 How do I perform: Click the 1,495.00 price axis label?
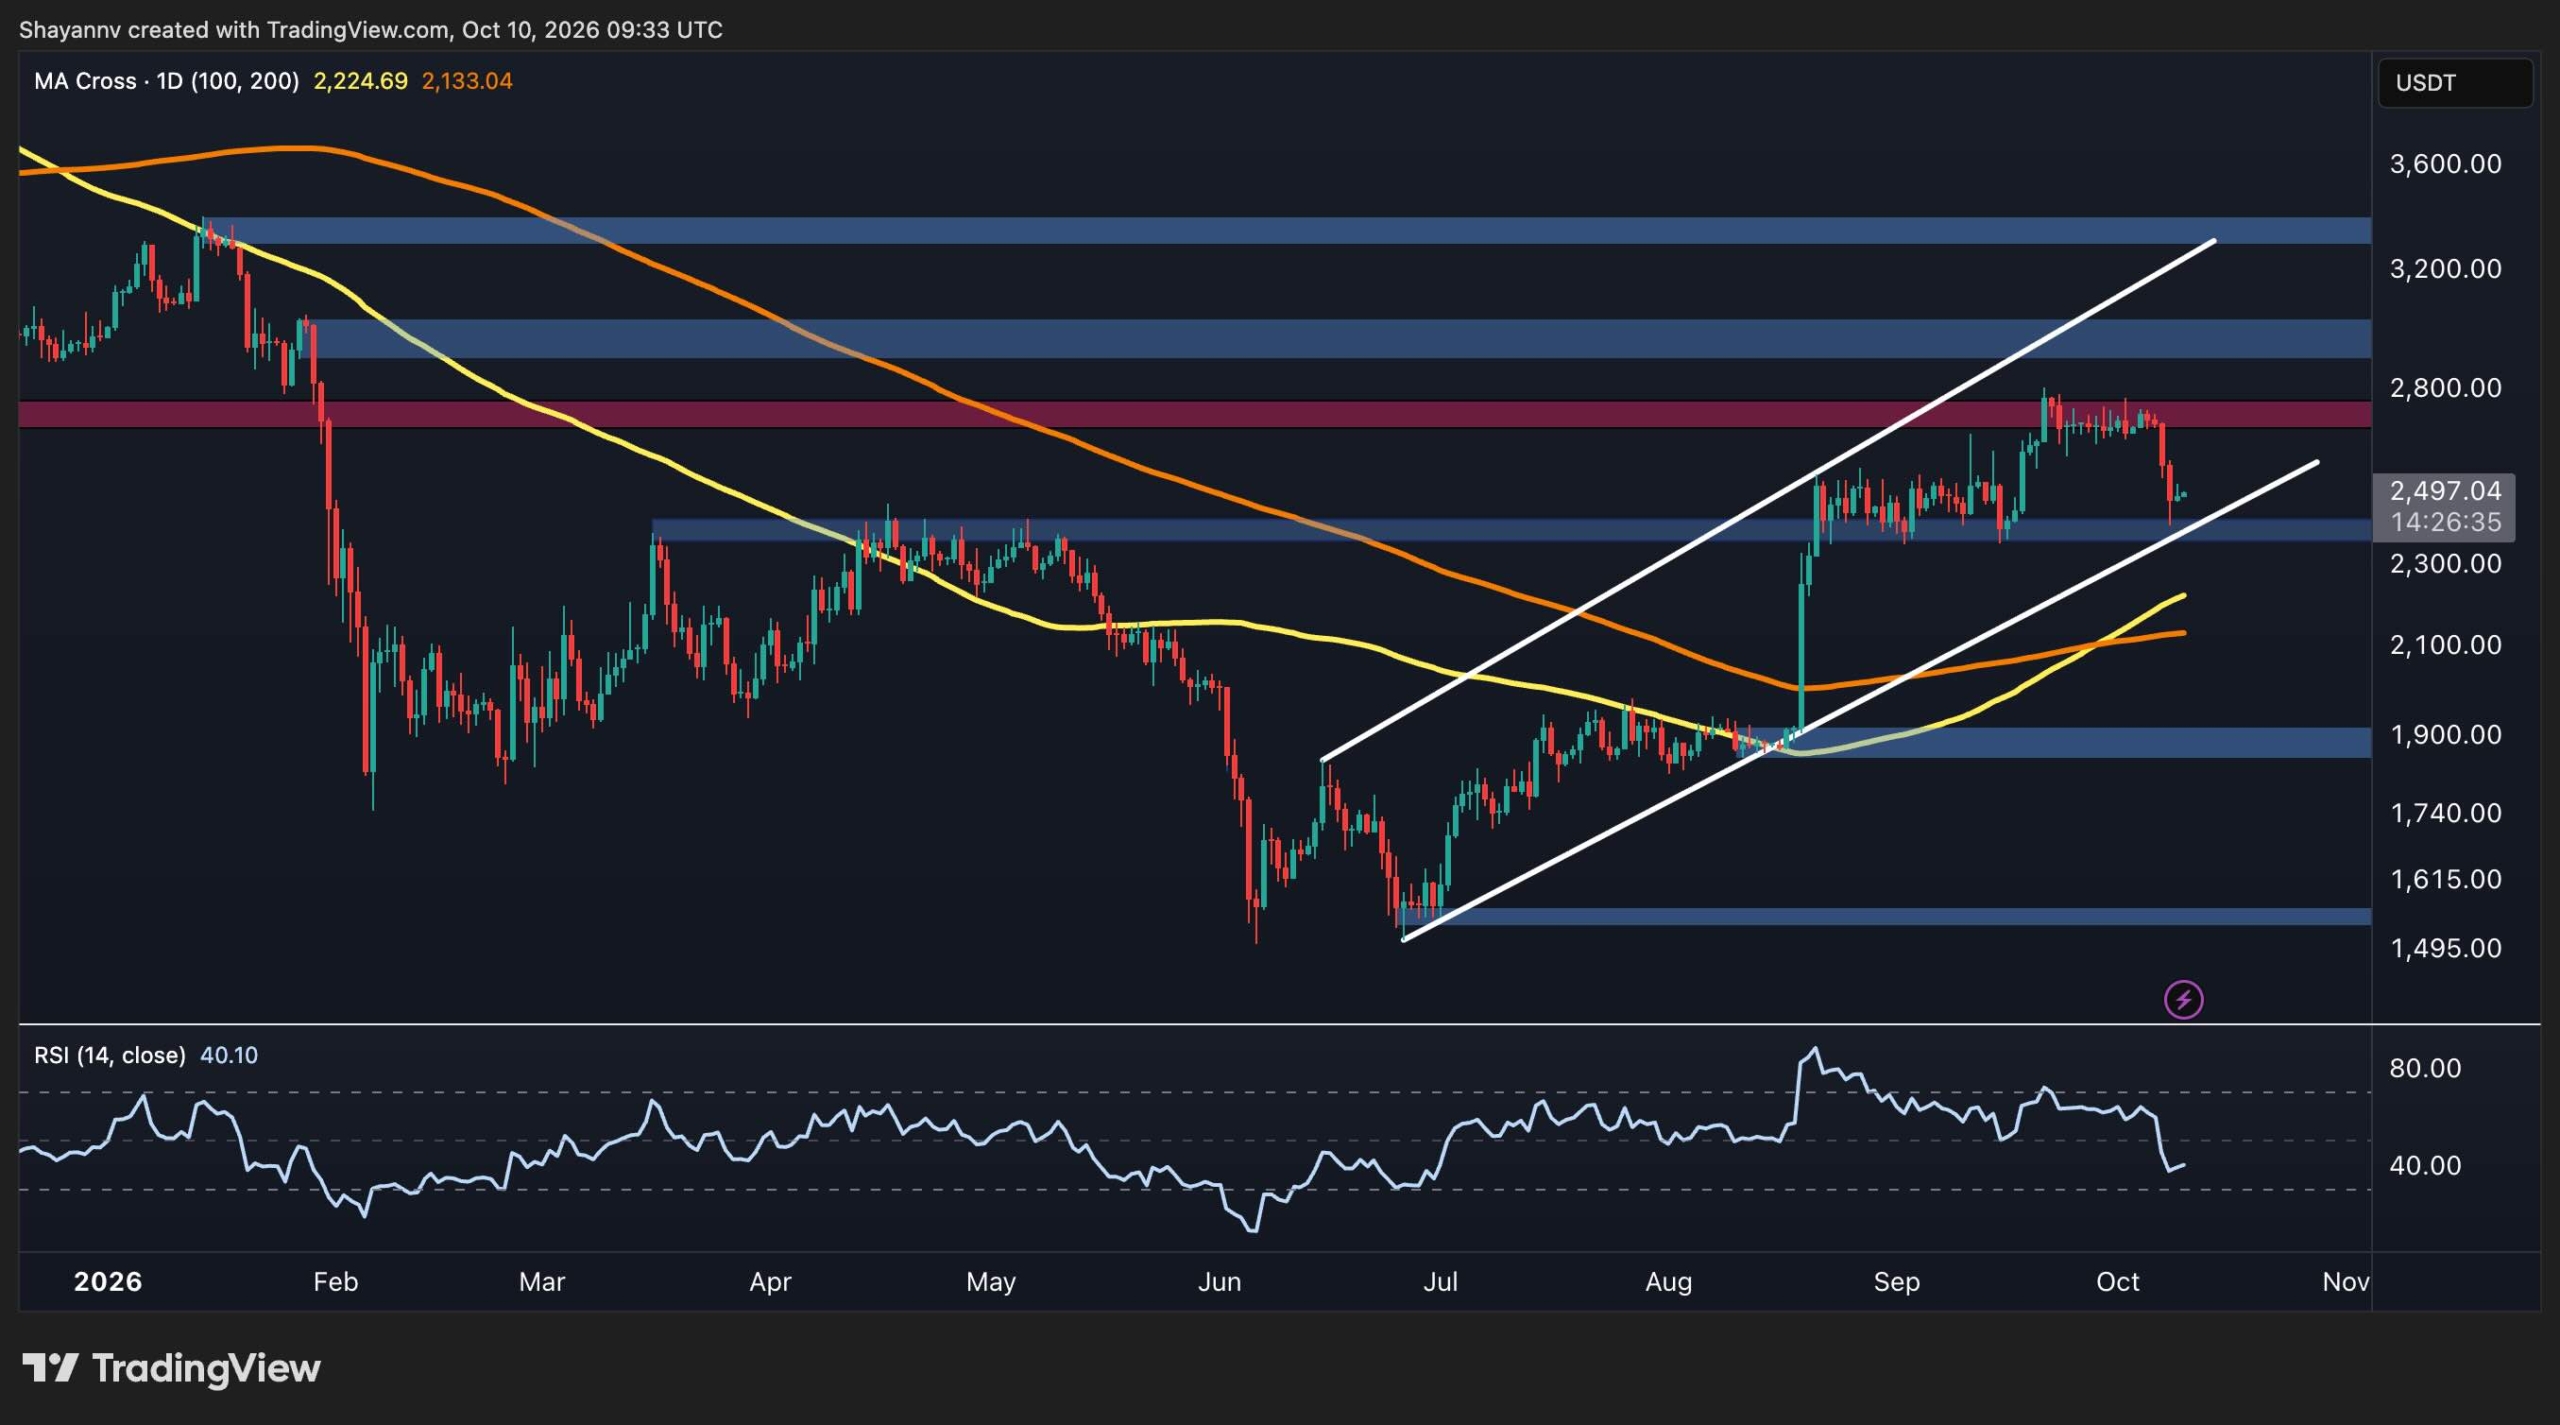pos(2445,948)
